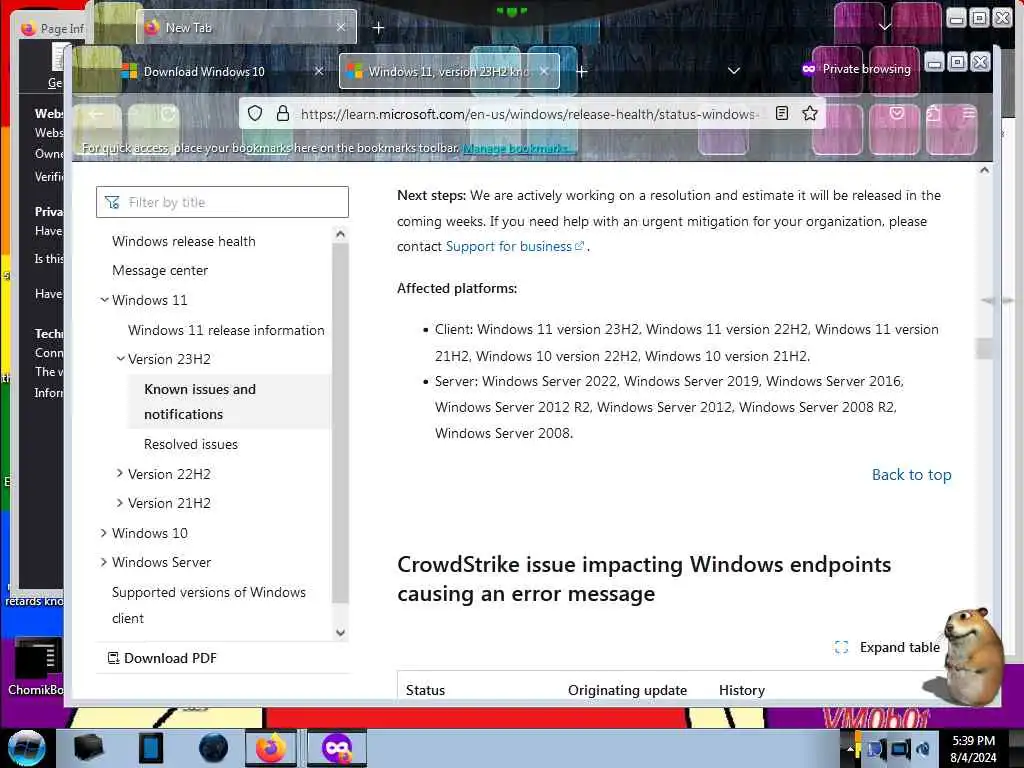This screenshot has height=768, width=1024.
Task: Click the private browsing Firefox taskbar icon
Action: pyautogui.click(x=336, y=748)
